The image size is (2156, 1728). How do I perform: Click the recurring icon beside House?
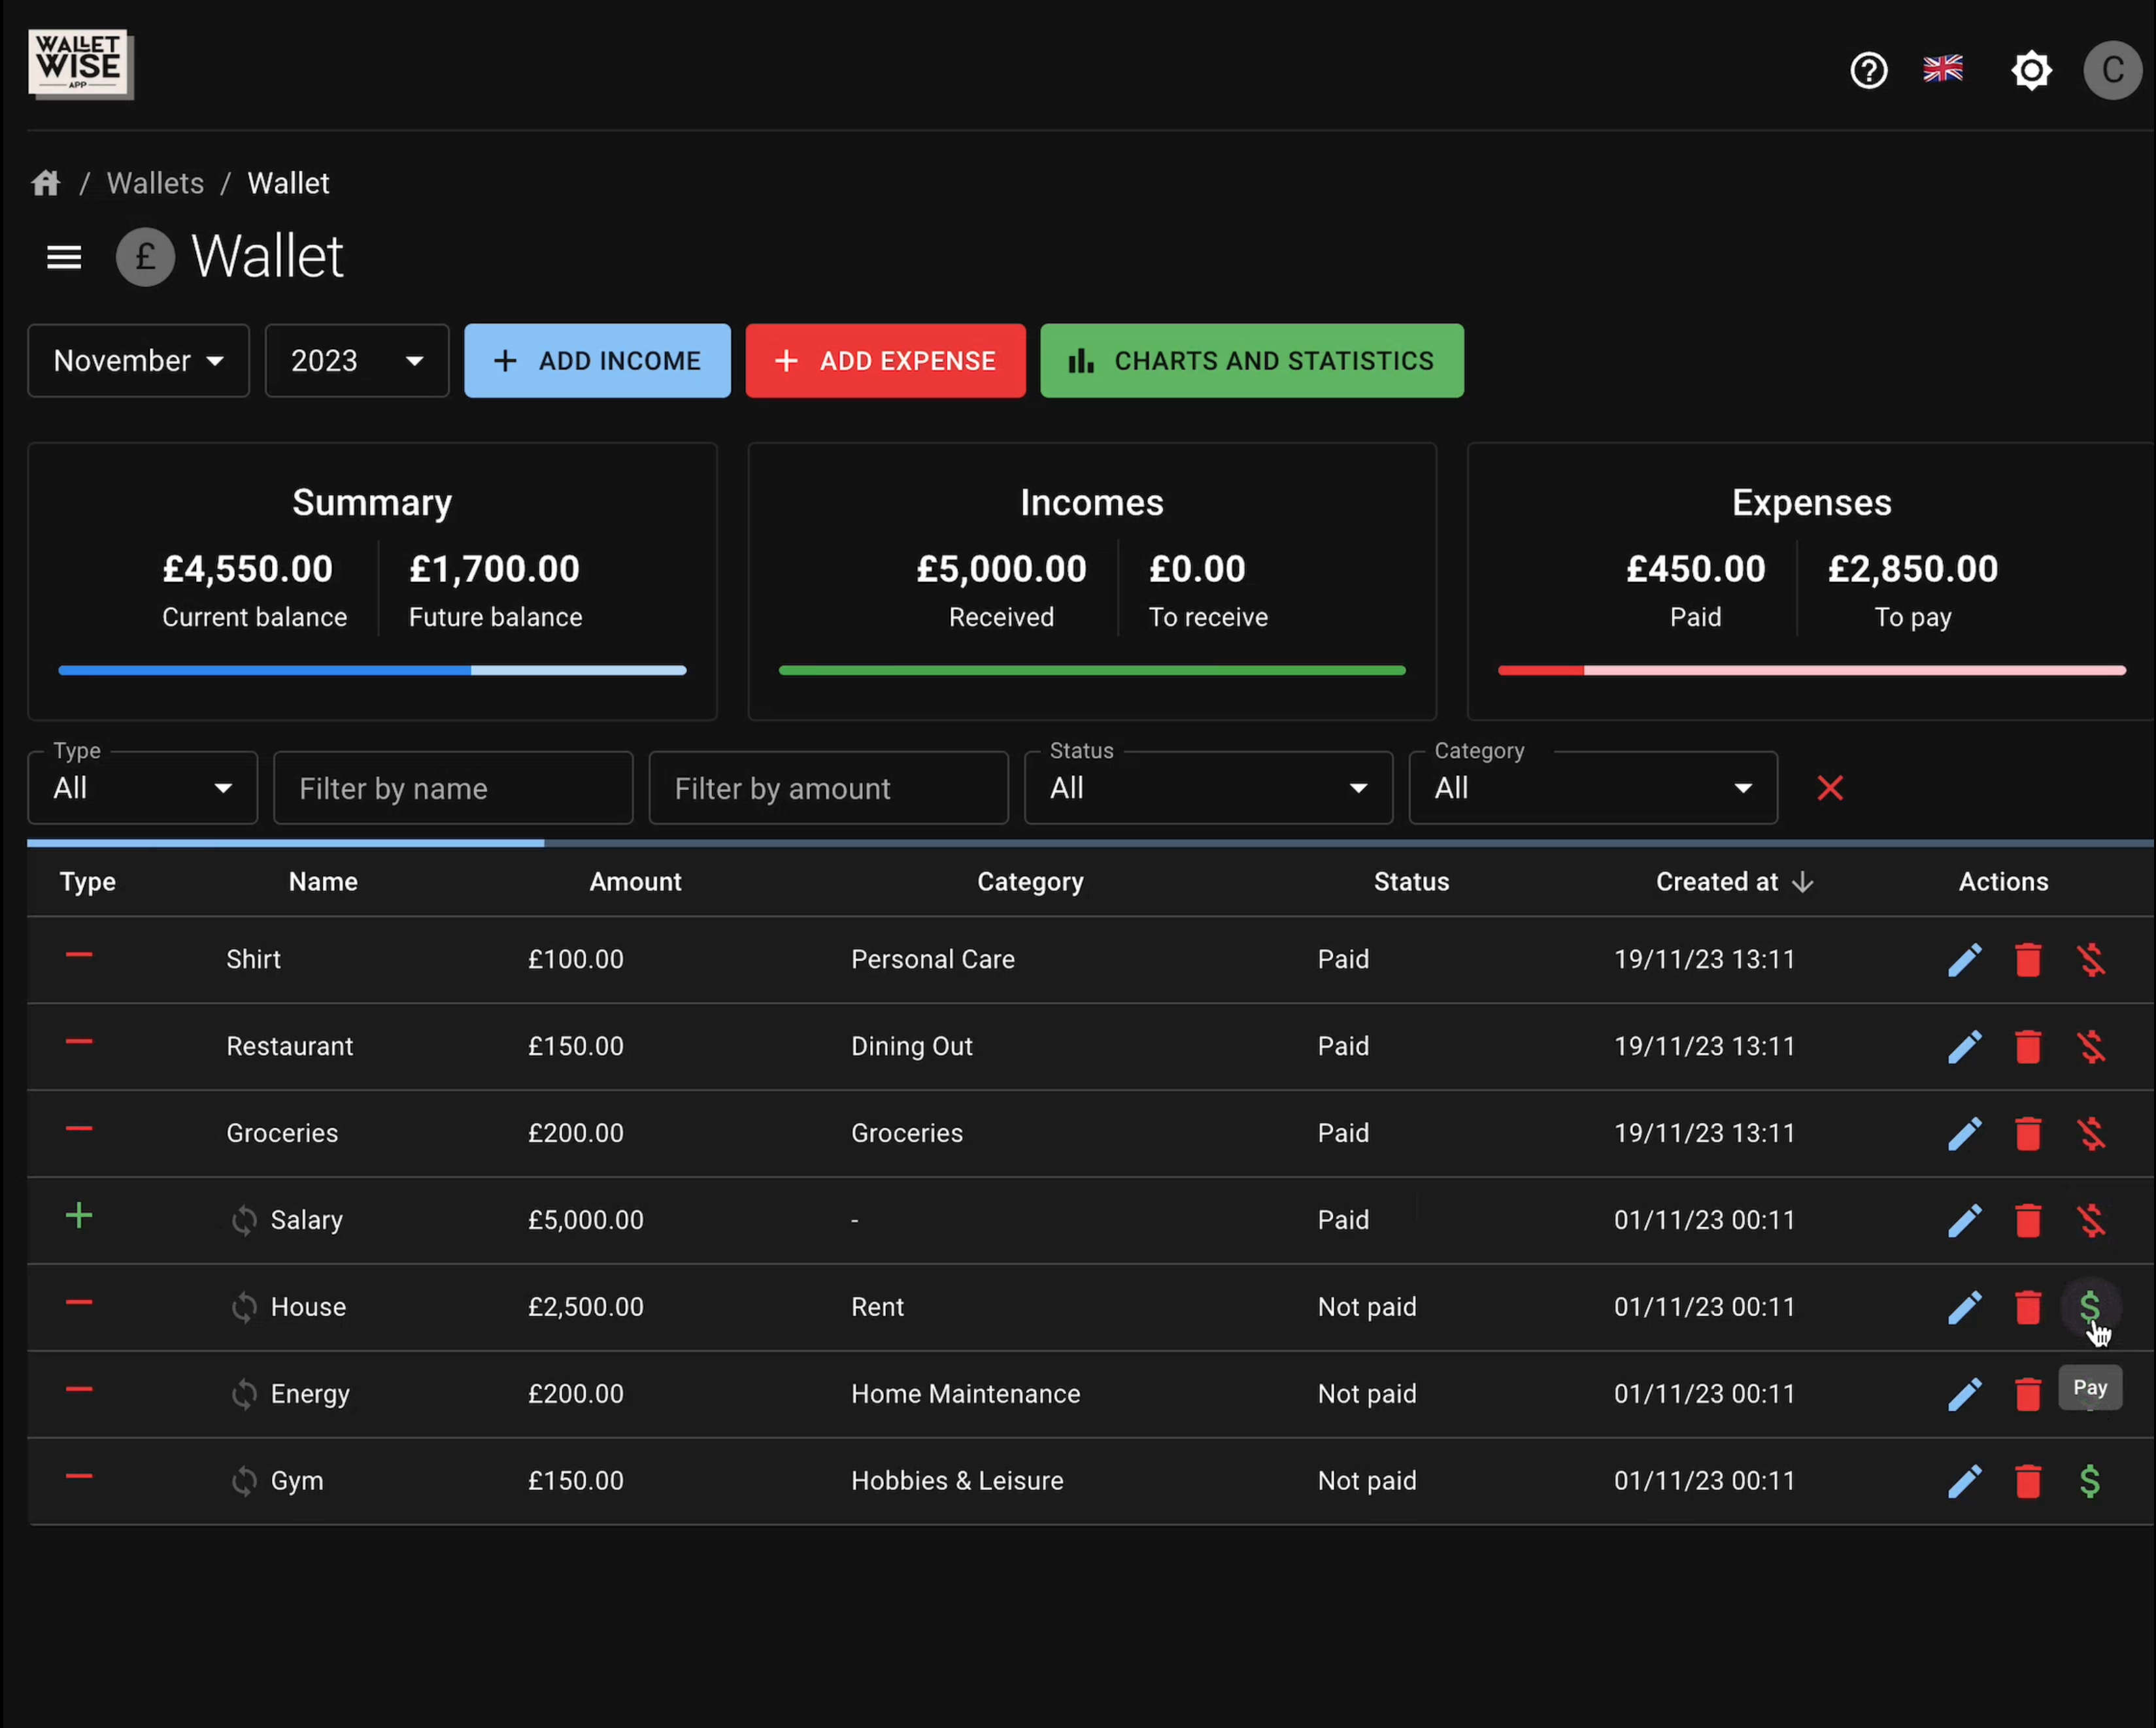[244, 1308]
